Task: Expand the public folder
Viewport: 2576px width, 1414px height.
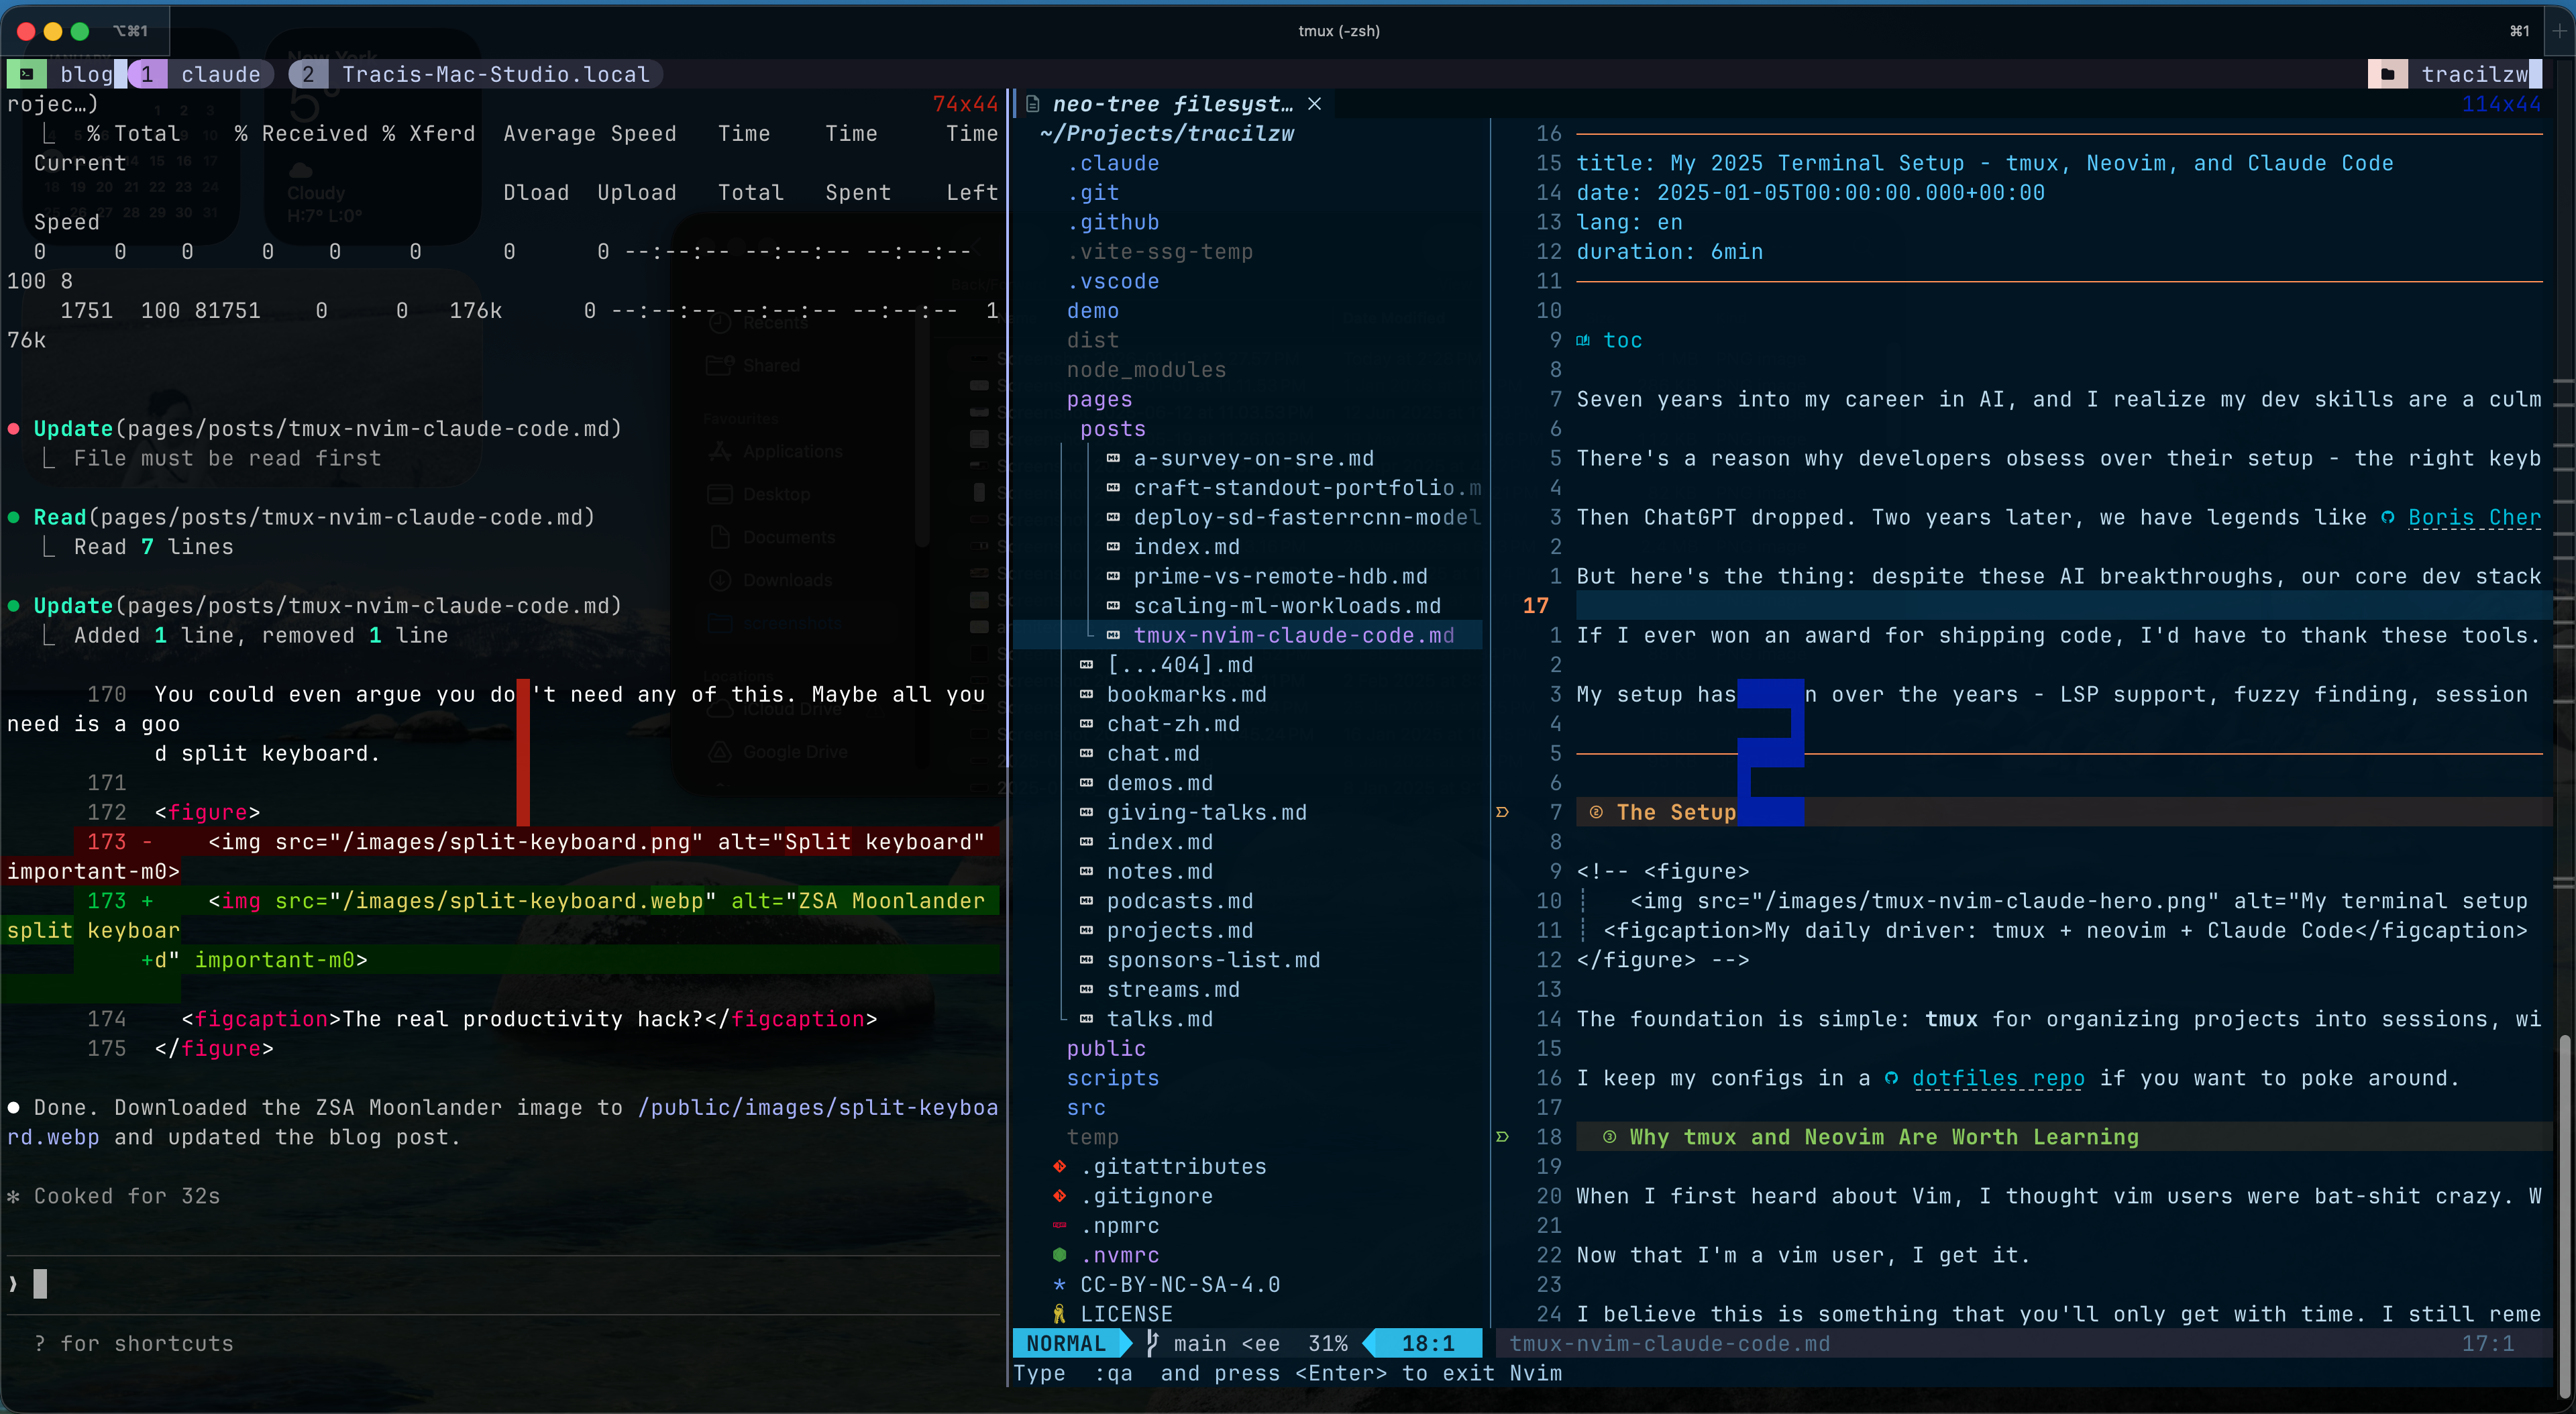Action: (1106, 1048)
